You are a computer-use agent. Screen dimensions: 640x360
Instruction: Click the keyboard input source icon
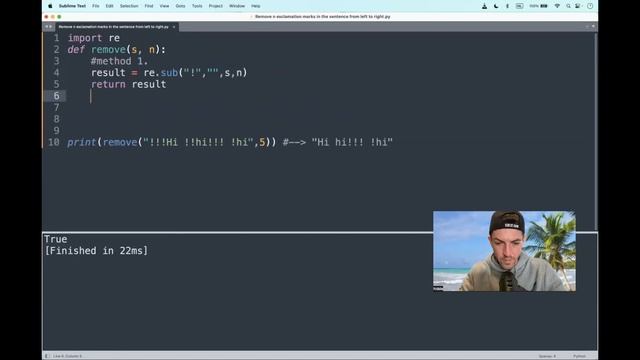pos(519,6)
